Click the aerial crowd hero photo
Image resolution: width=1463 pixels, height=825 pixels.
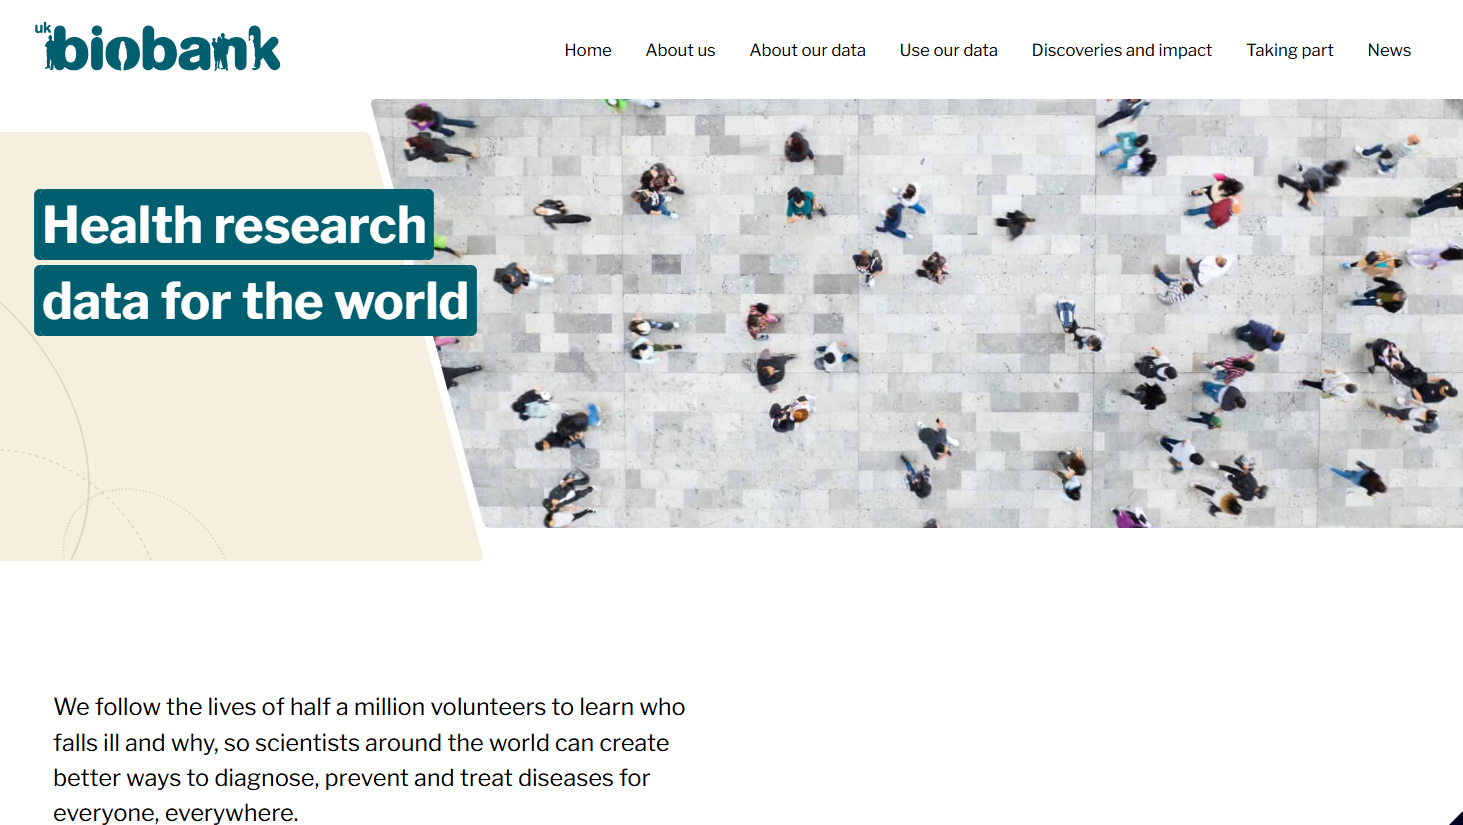coord(950,320)
